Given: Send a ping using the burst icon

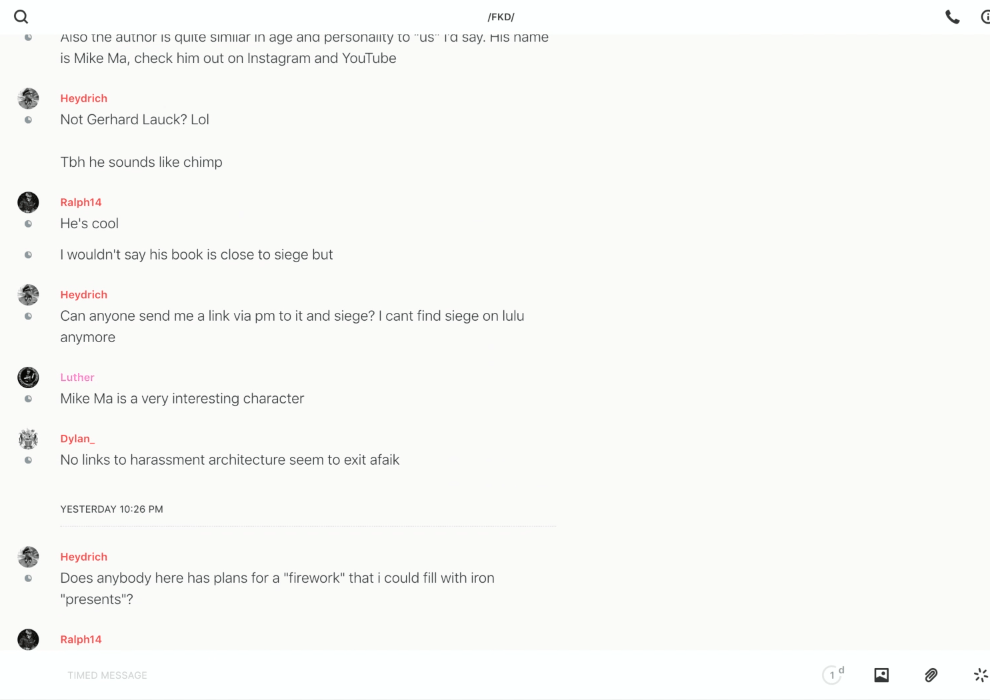Looking at the screenshot, I should [980, 675].
